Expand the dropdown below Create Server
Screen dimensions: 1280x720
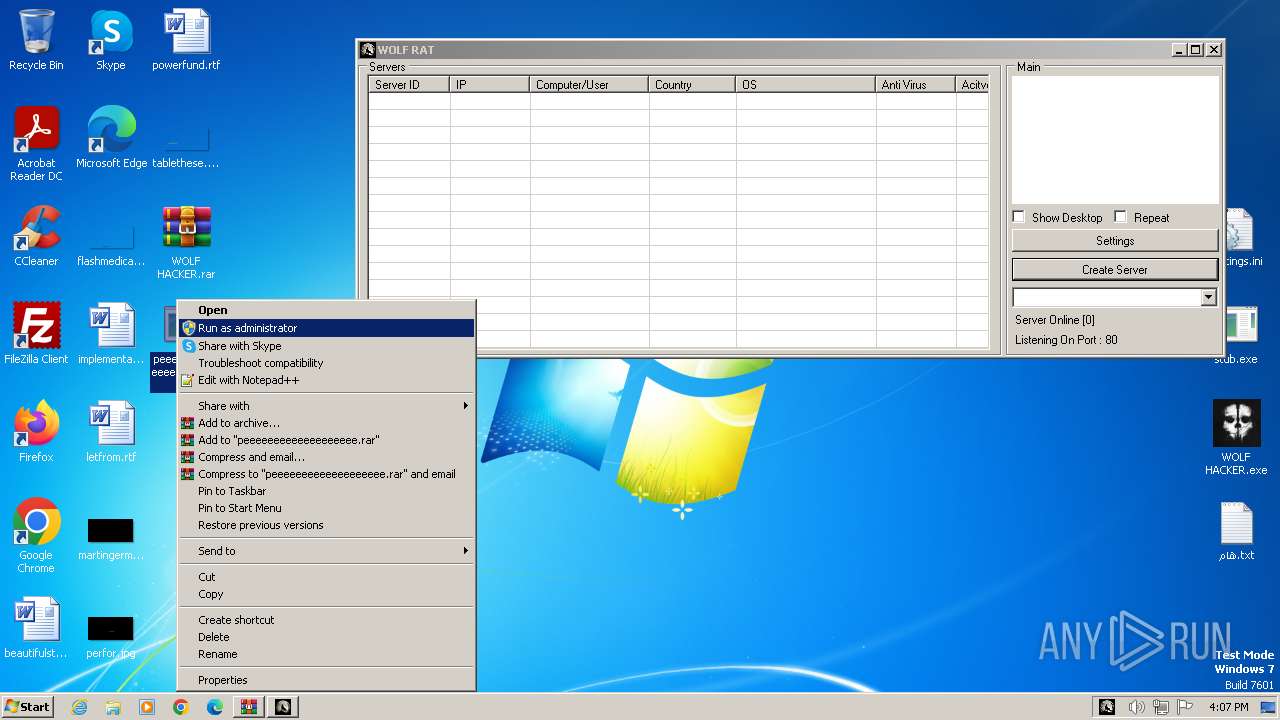pyautogui.click(x=1208, y=297)
